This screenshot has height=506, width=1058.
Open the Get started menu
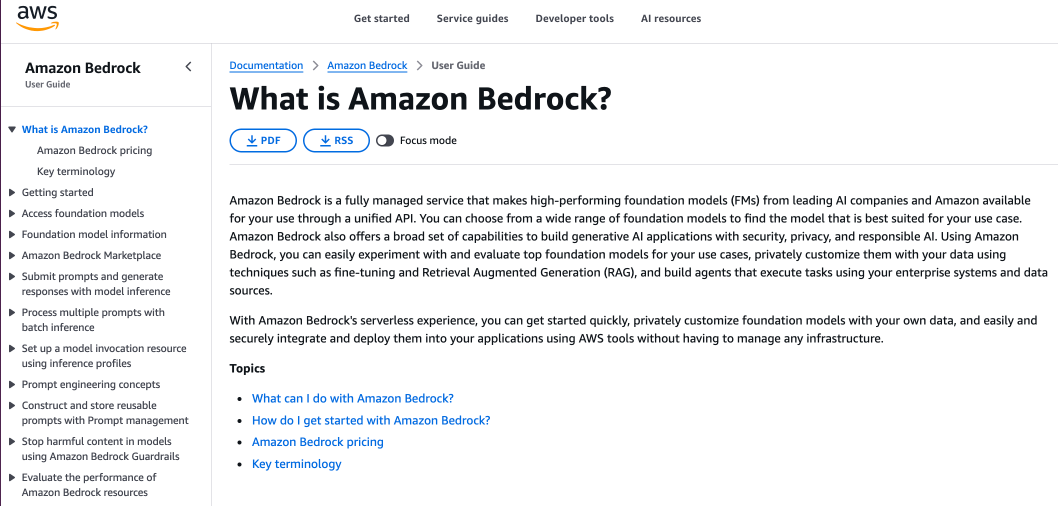click(x=382, y=19)
